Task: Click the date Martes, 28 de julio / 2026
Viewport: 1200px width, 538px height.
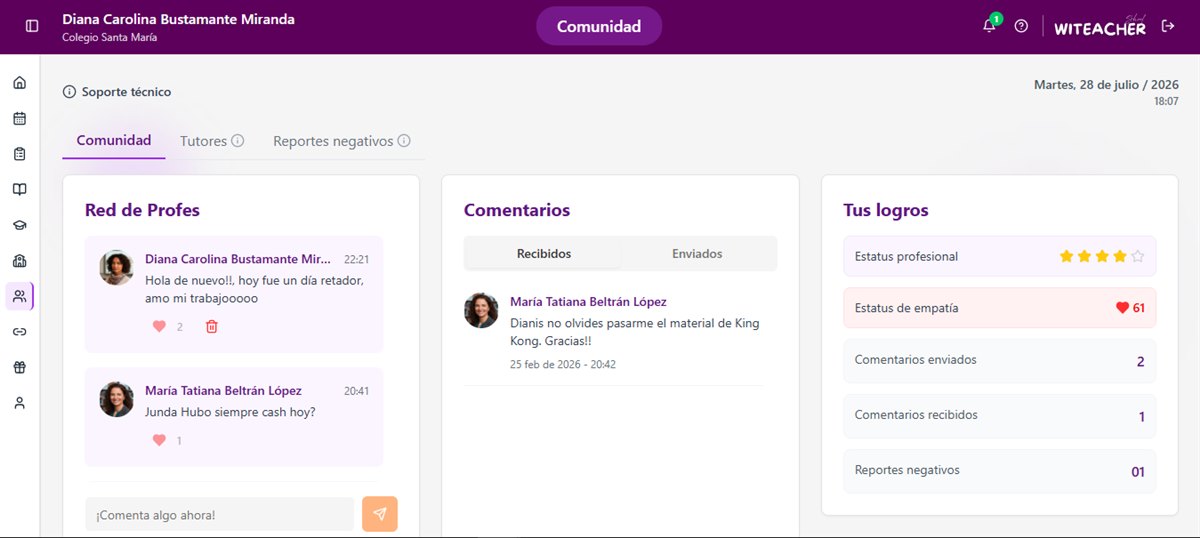Action: click(1106, 85)
